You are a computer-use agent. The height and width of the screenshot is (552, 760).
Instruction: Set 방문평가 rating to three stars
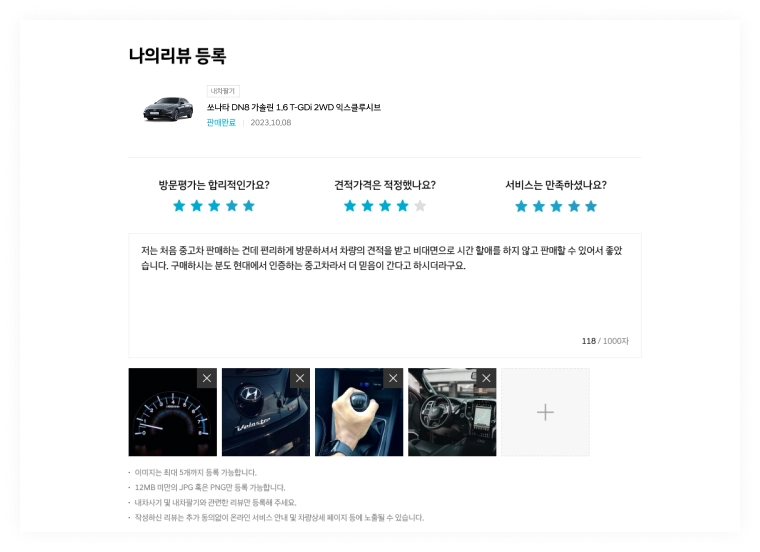214,206
